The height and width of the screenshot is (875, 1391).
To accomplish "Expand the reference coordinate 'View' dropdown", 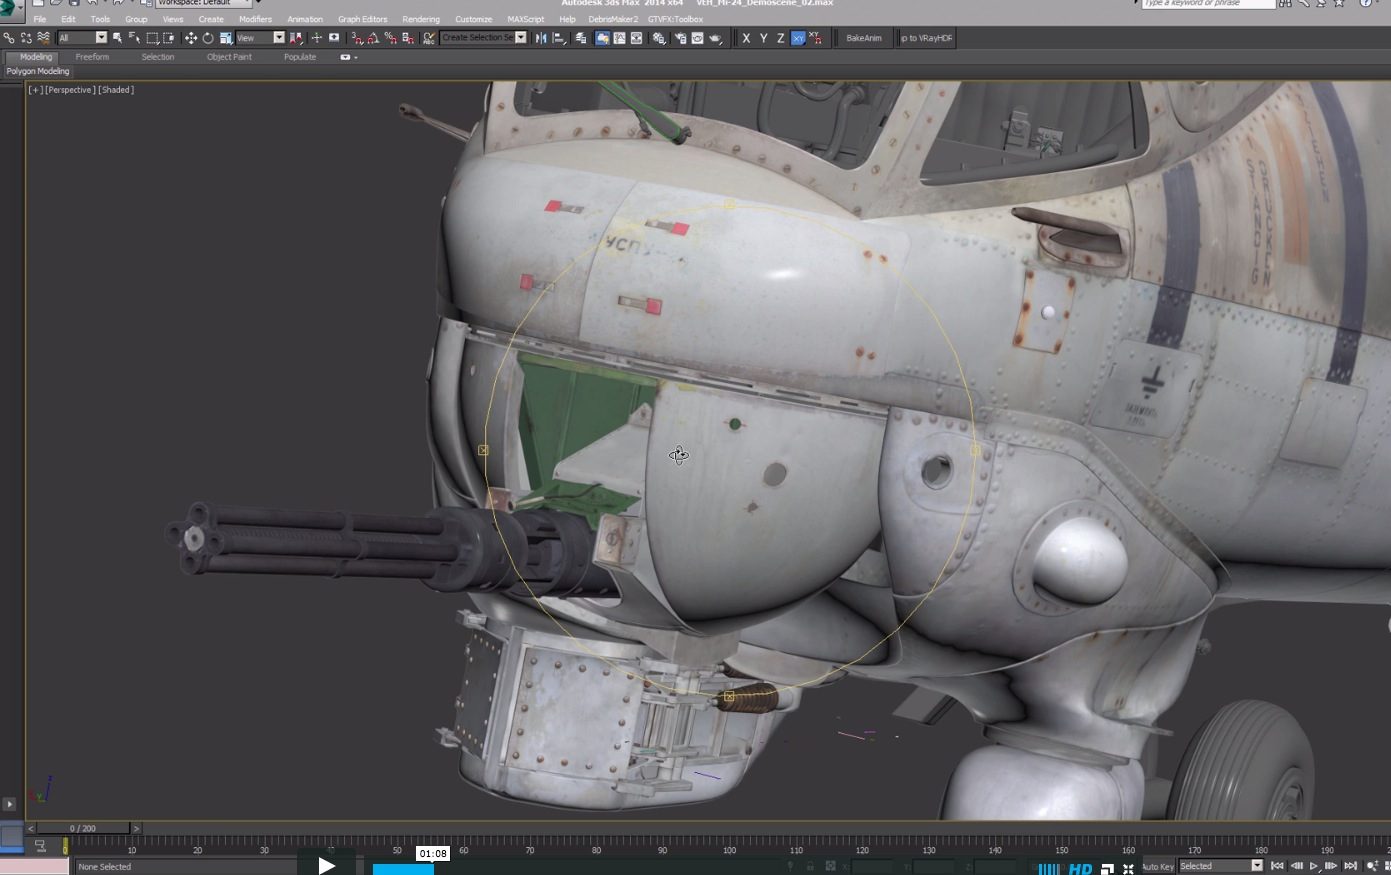I will pyautogui.click(x=278, y=38).
